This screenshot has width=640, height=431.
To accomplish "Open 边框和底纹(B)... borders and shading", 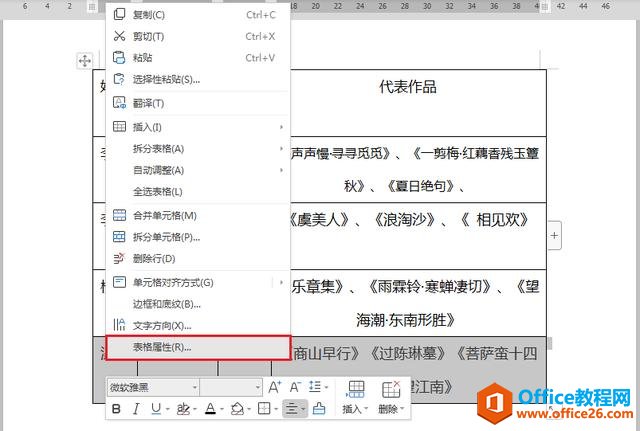I will (198, 304).
